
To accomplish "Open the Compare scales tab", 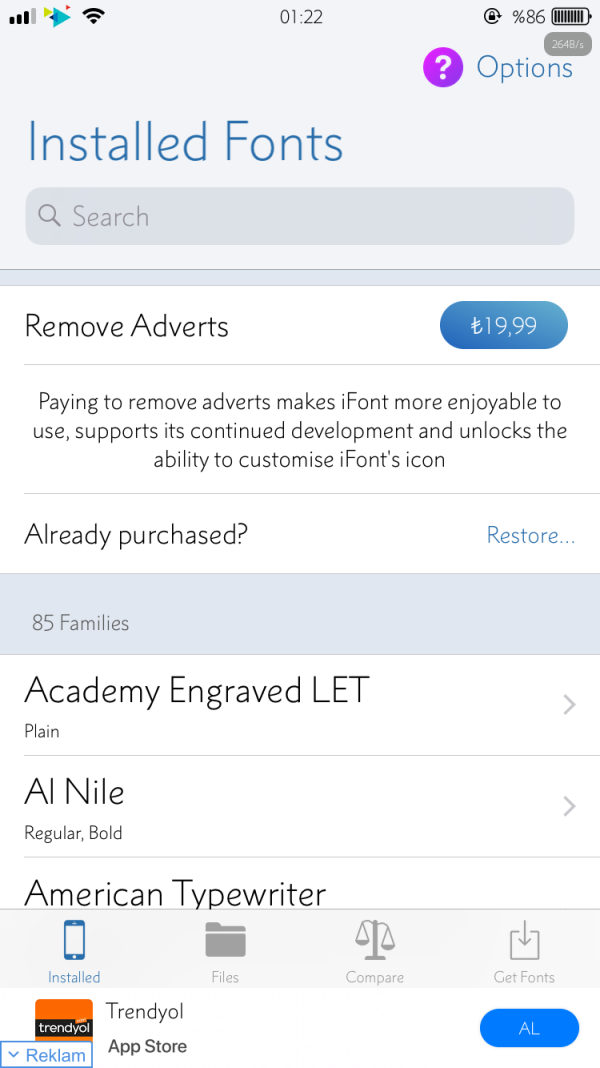I will pos(375,951).
